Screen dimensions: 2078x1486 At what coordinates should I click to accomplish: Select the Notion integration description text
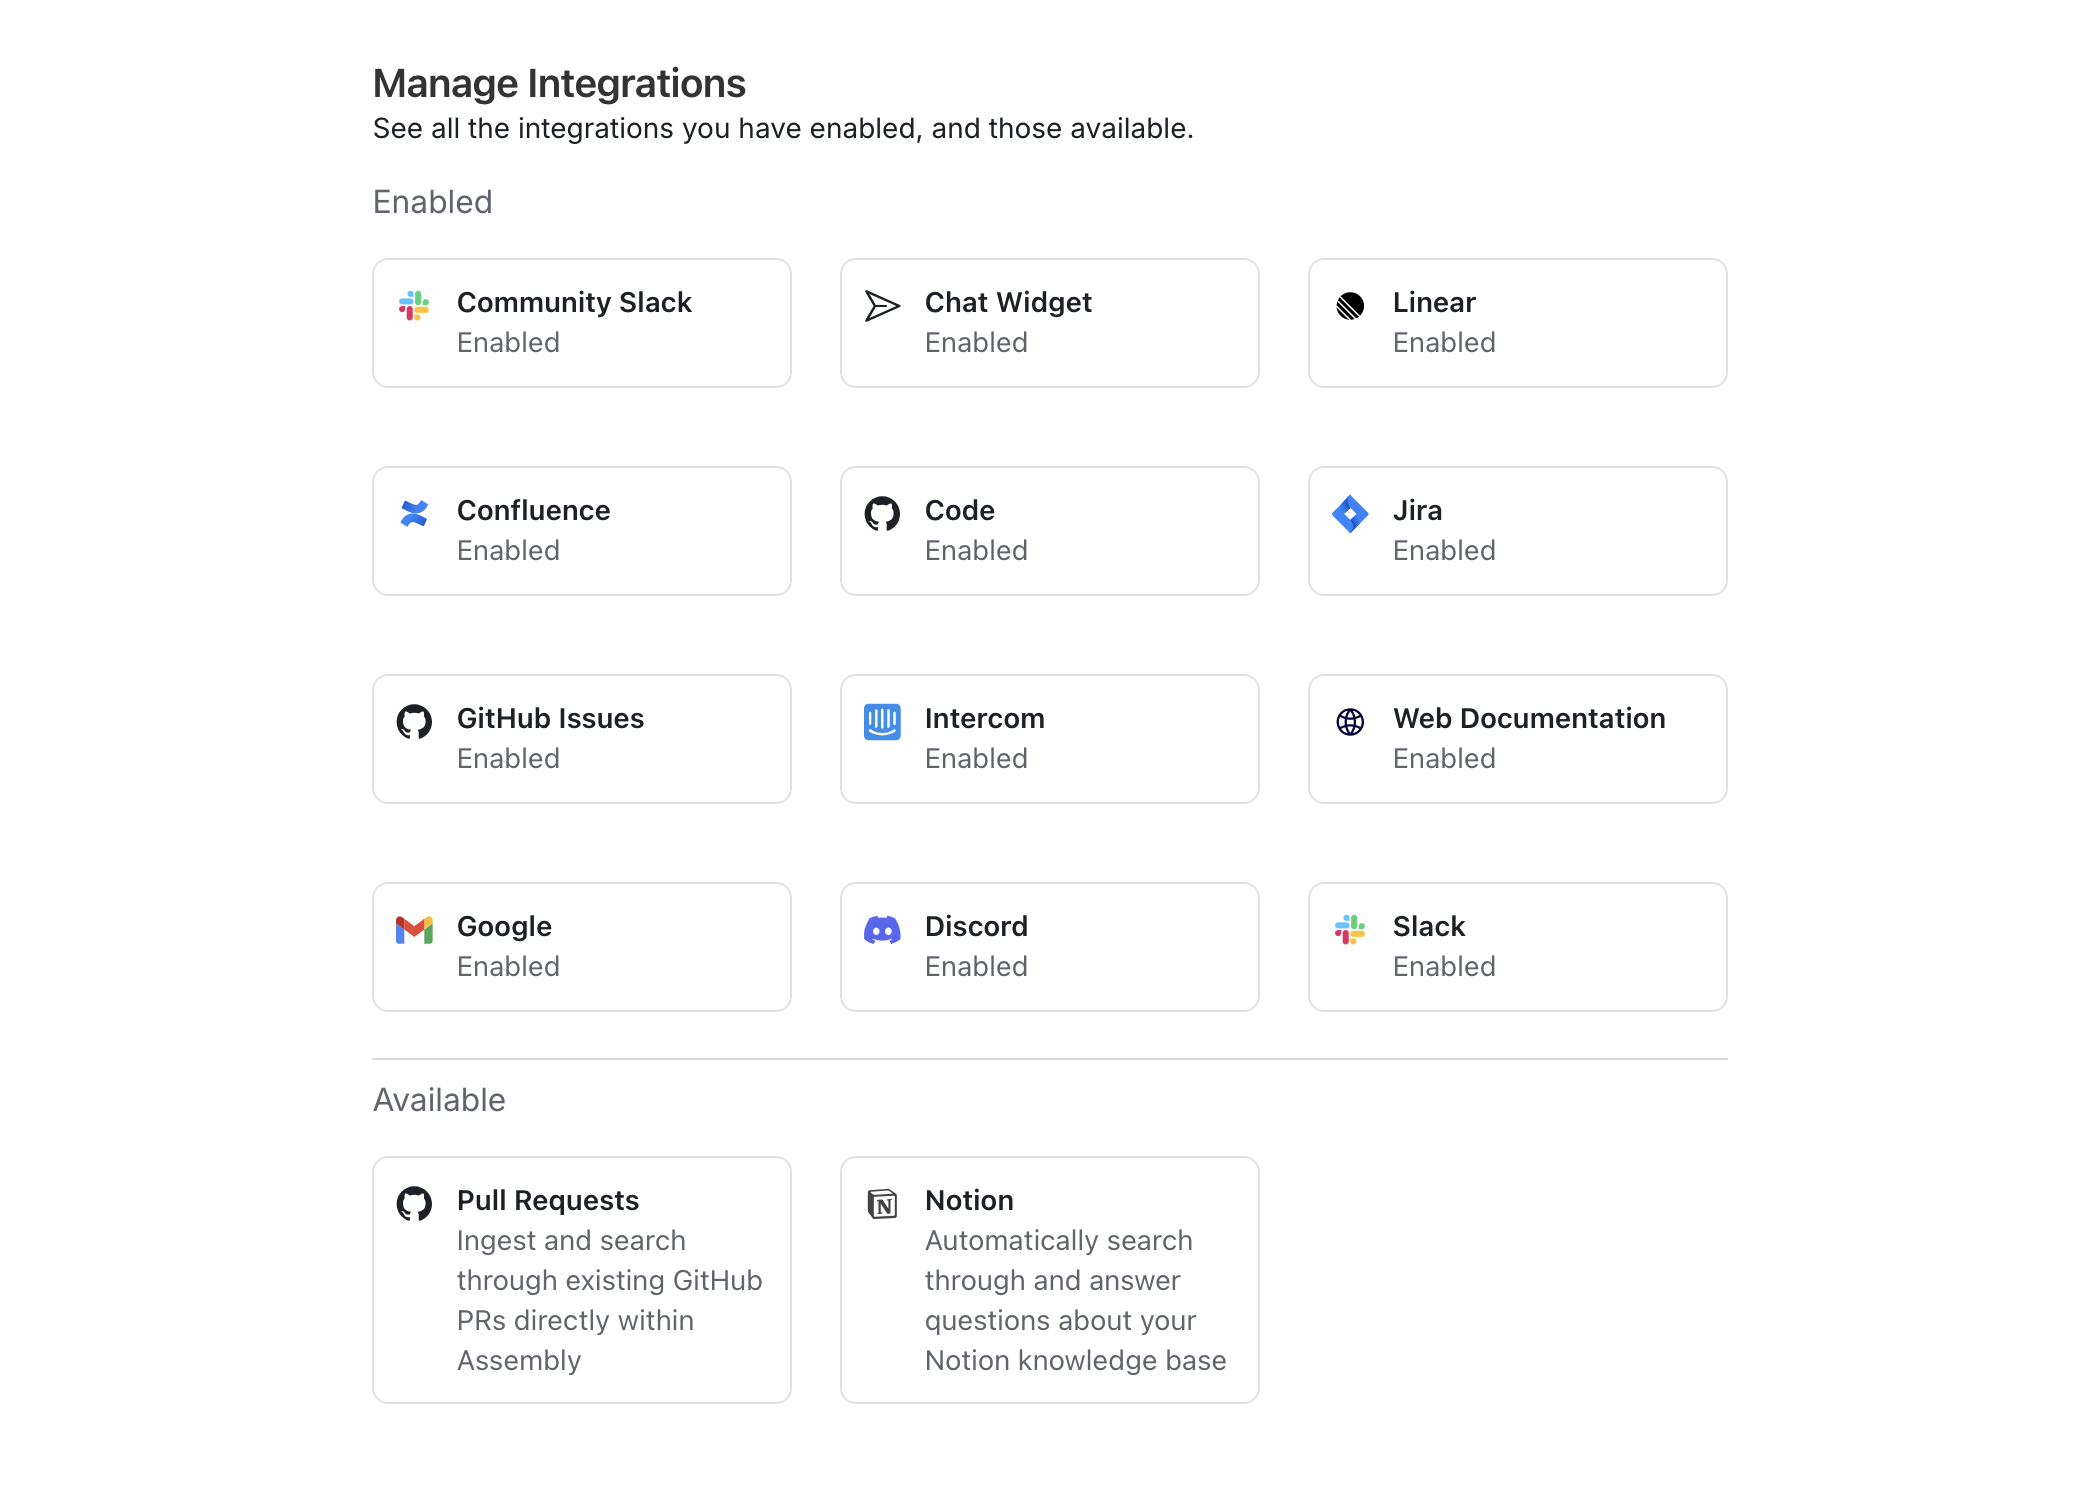pos(1074,1300)
